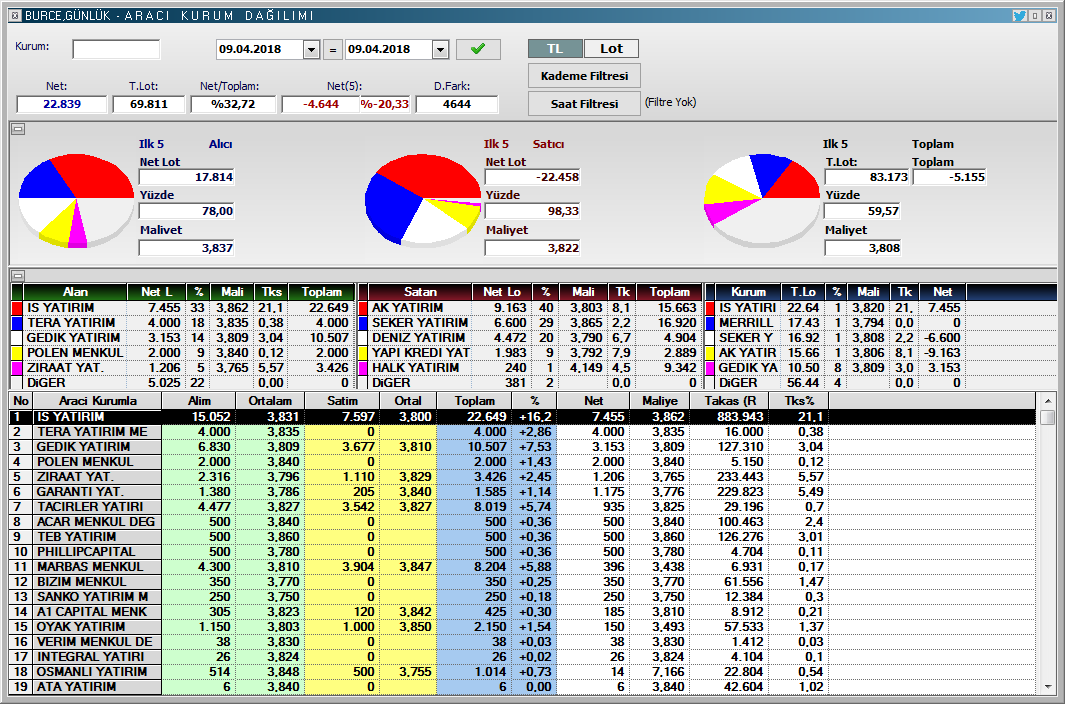Click blue swatch beside MERRILL

[710, 323]
